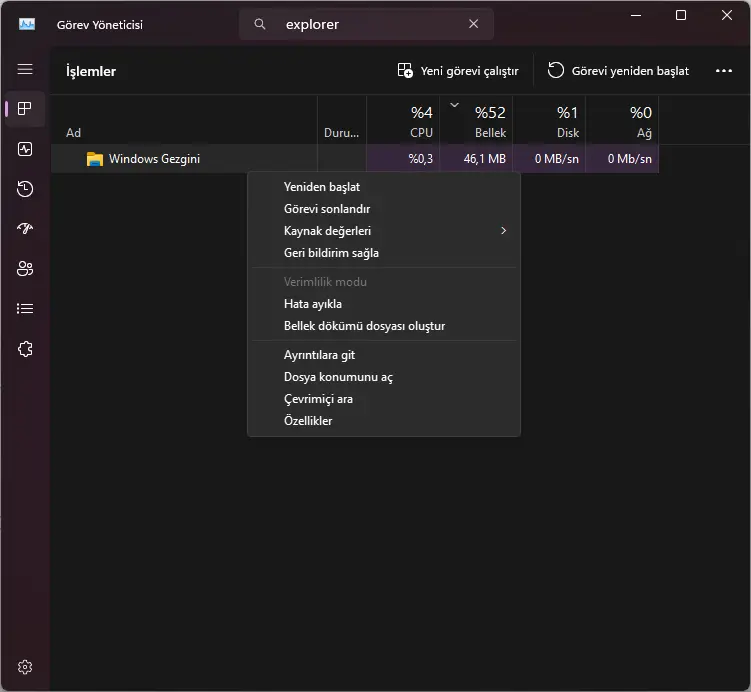Click the Task Manager app icon
This screenshot has width=751, height=692.
[x=27, y=24]
